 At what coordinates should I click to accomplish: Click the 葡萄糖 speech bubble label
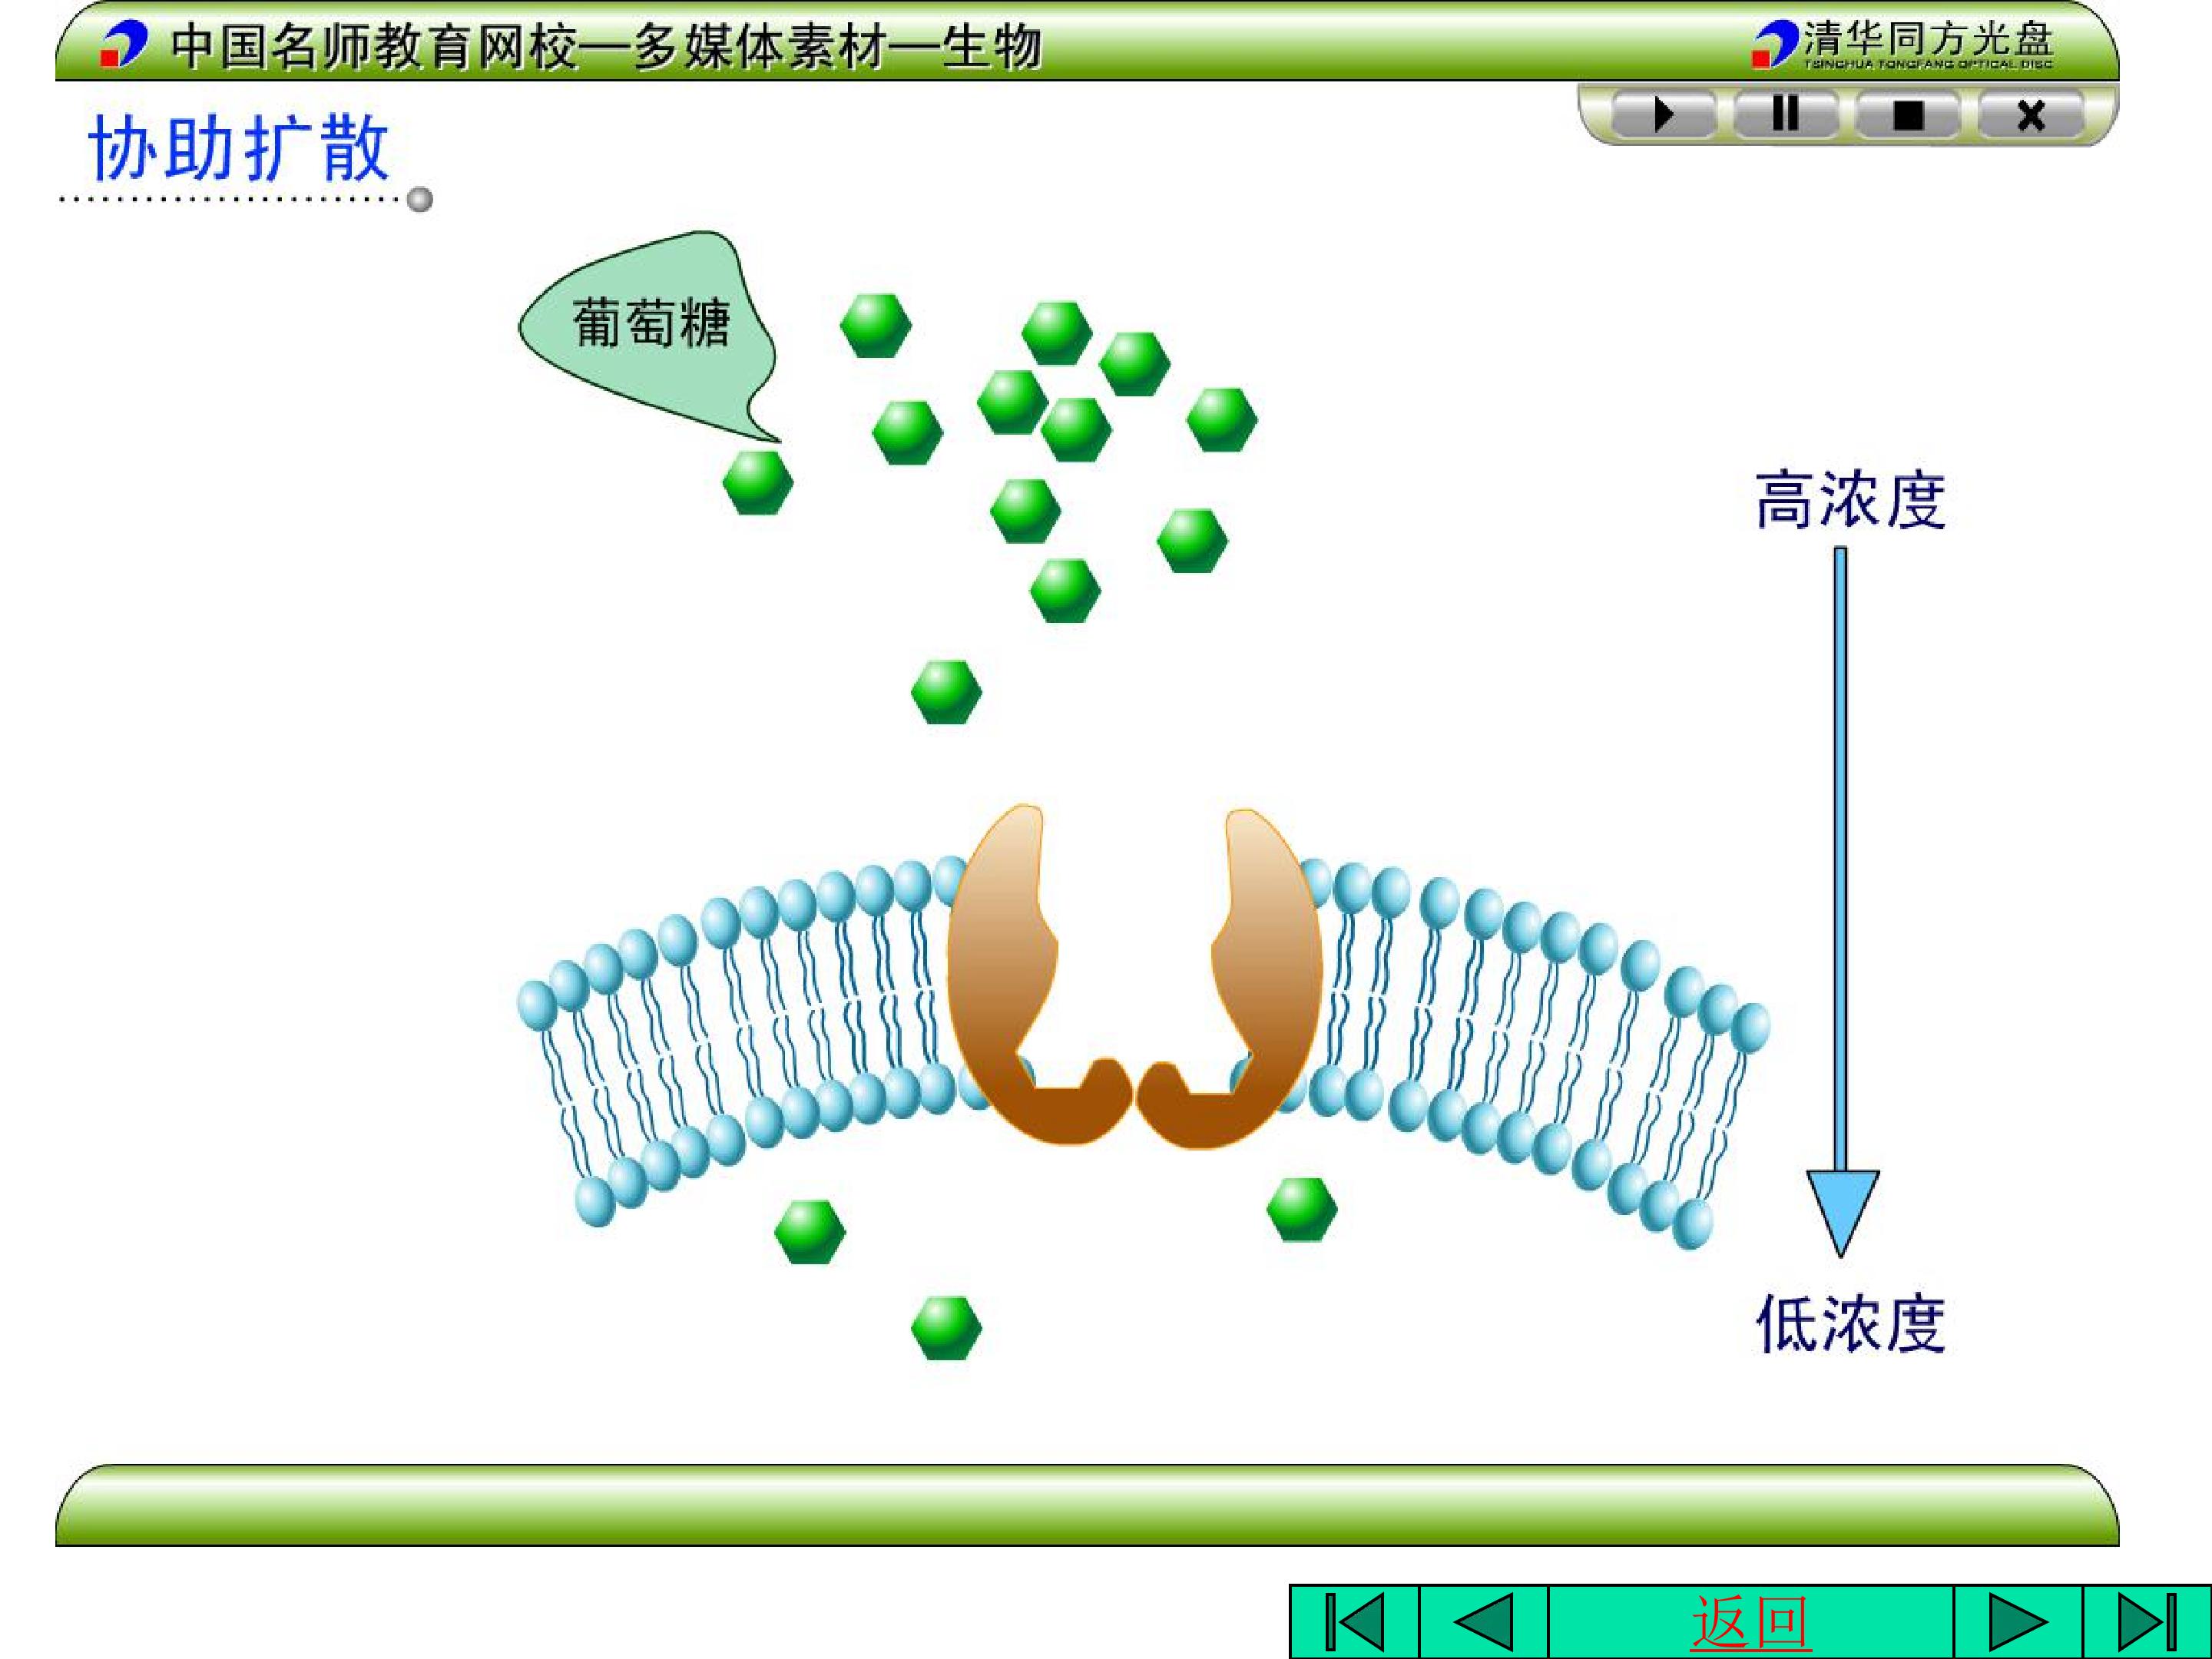(651, 323)
